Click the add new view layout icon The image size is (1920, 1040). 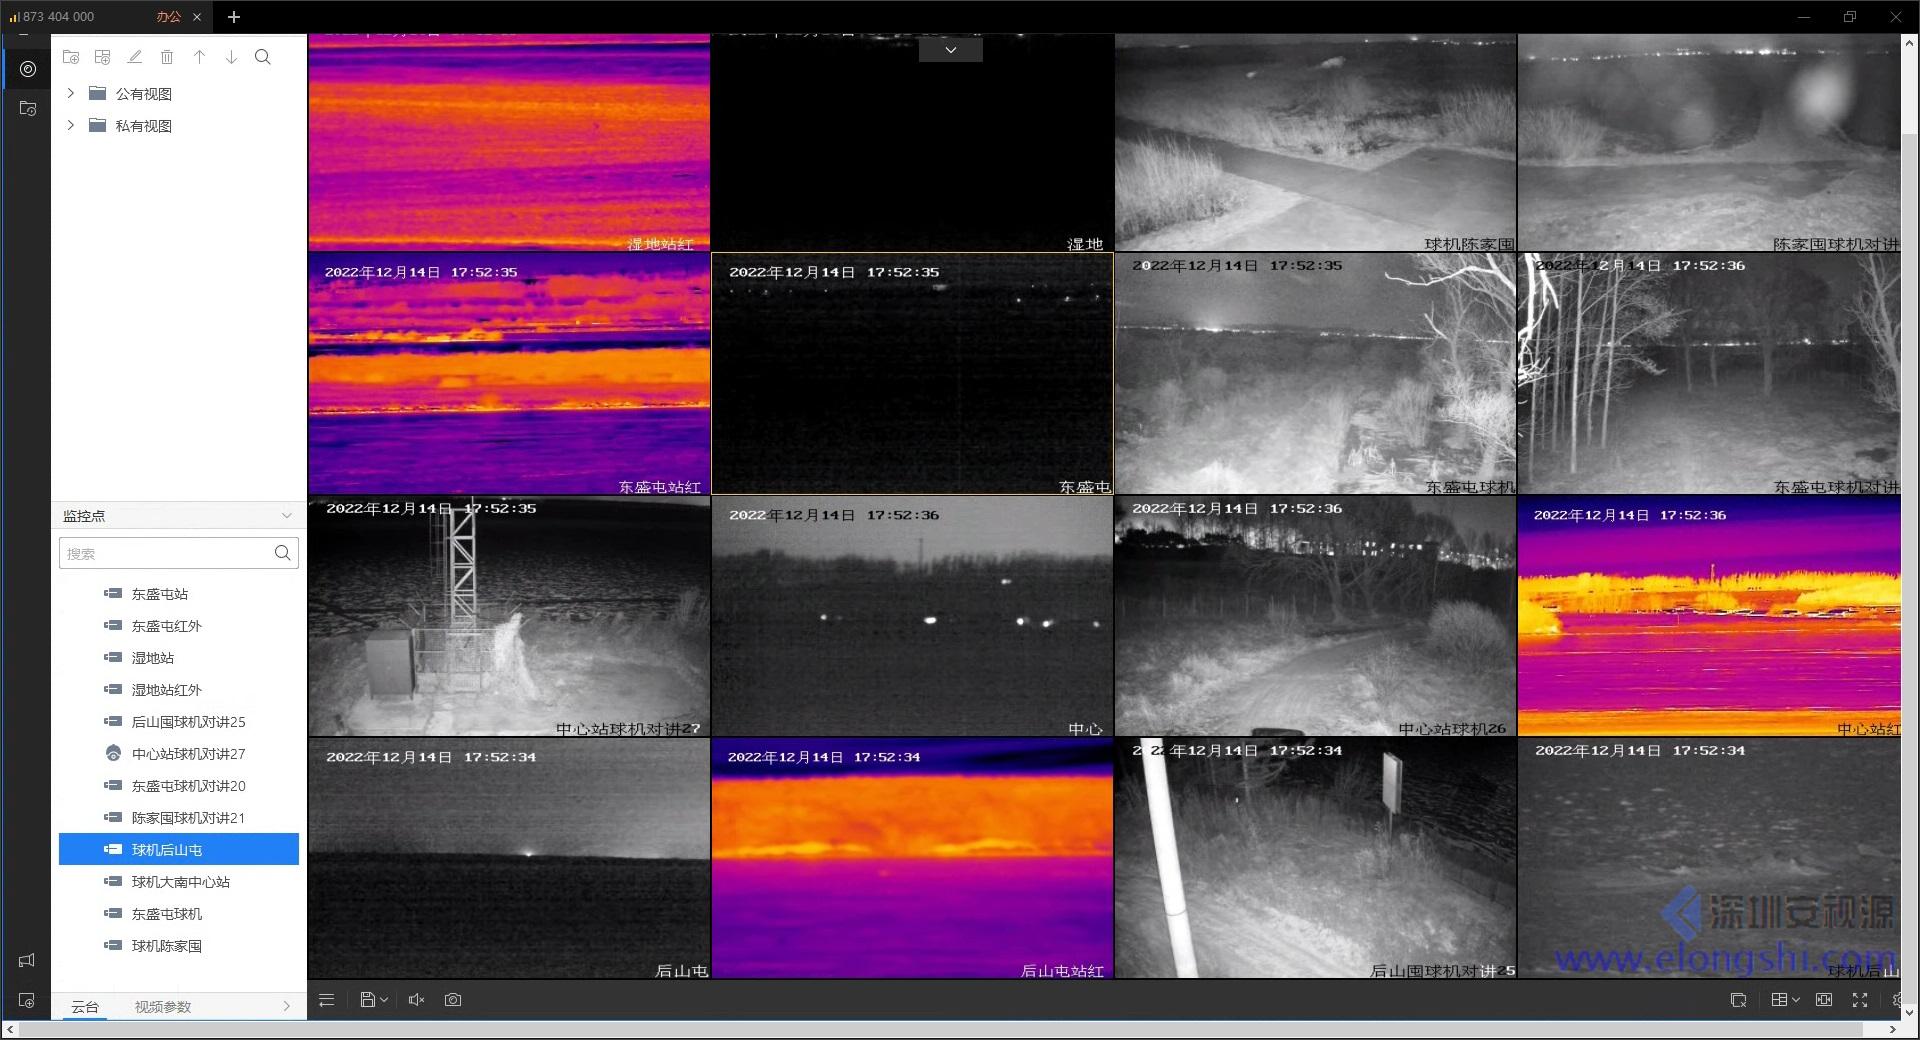(102, 57)
